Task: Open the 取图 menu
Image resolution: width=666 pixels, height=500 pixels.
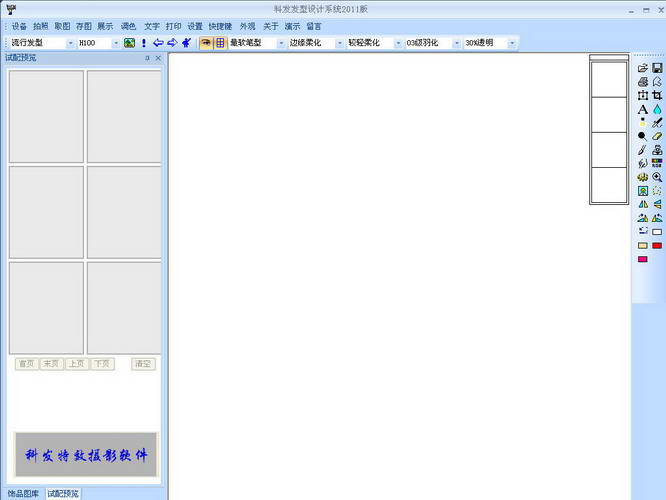Action: click(x=62, y=26)
